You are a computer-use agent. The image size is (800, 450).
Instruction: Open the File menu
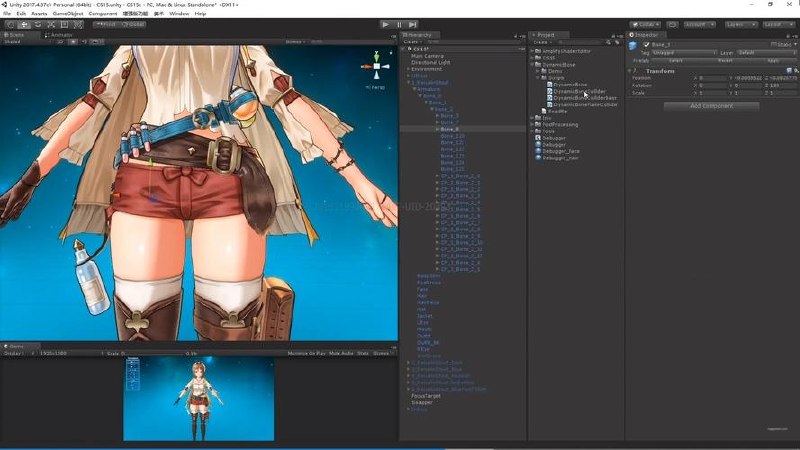[7, 14]
